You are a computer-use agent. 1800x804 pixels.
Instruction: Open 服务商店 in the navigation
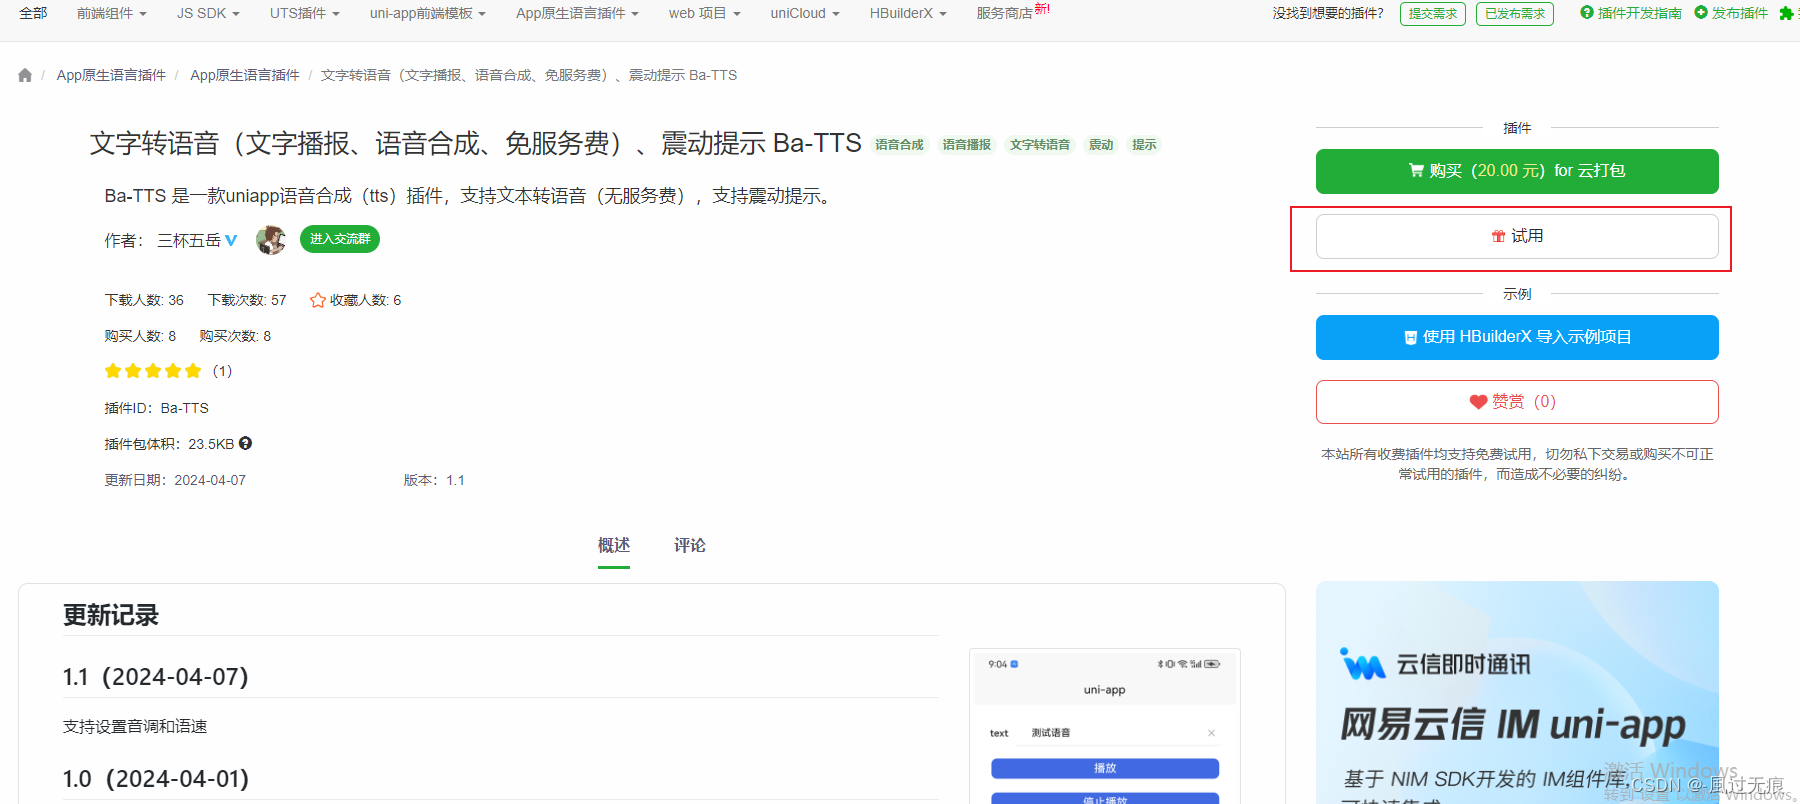(1005, 13)
